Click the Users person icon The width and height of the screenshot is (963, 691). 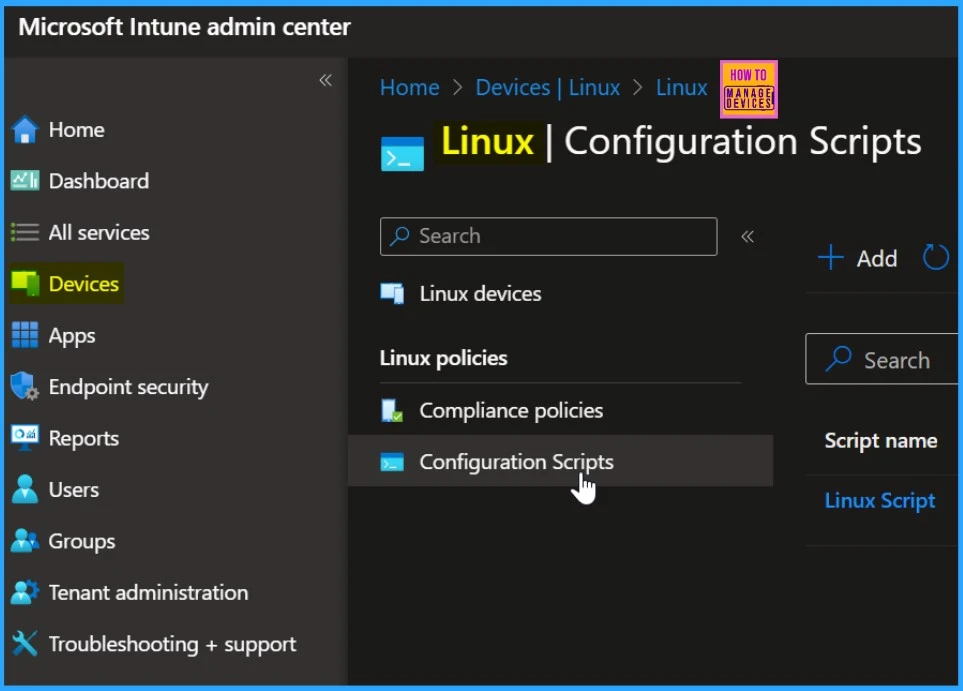[25, 490]
